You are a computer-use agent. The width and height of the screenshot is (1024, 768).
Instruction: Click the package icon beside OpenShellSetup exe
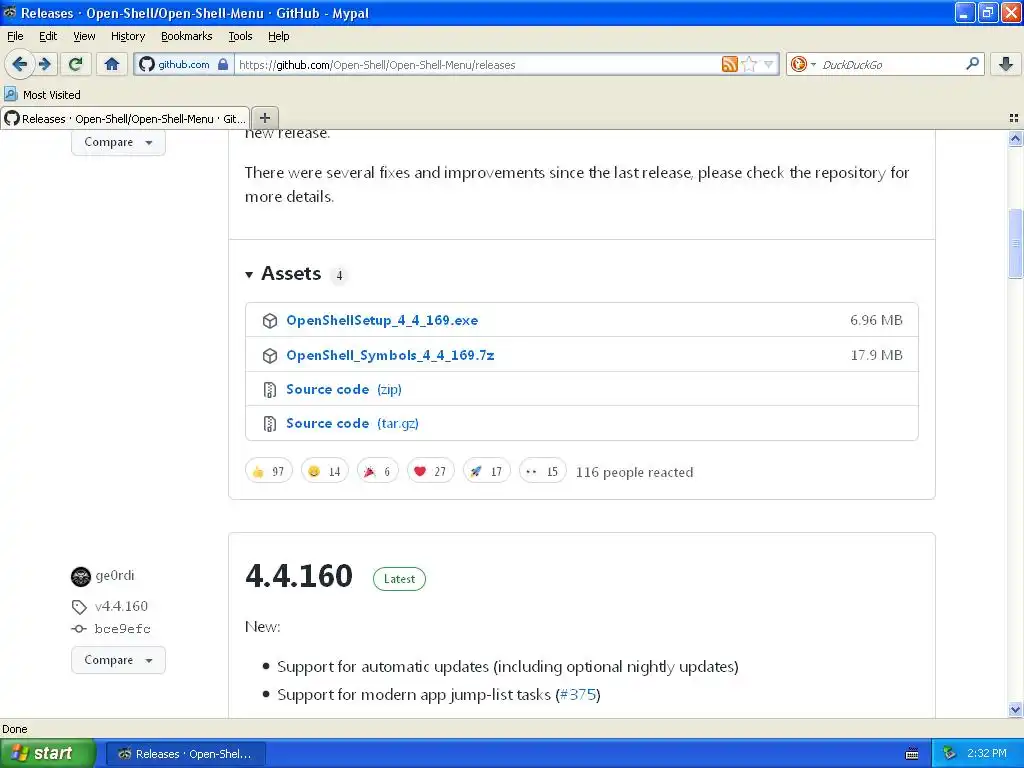[x=270, y=321]
